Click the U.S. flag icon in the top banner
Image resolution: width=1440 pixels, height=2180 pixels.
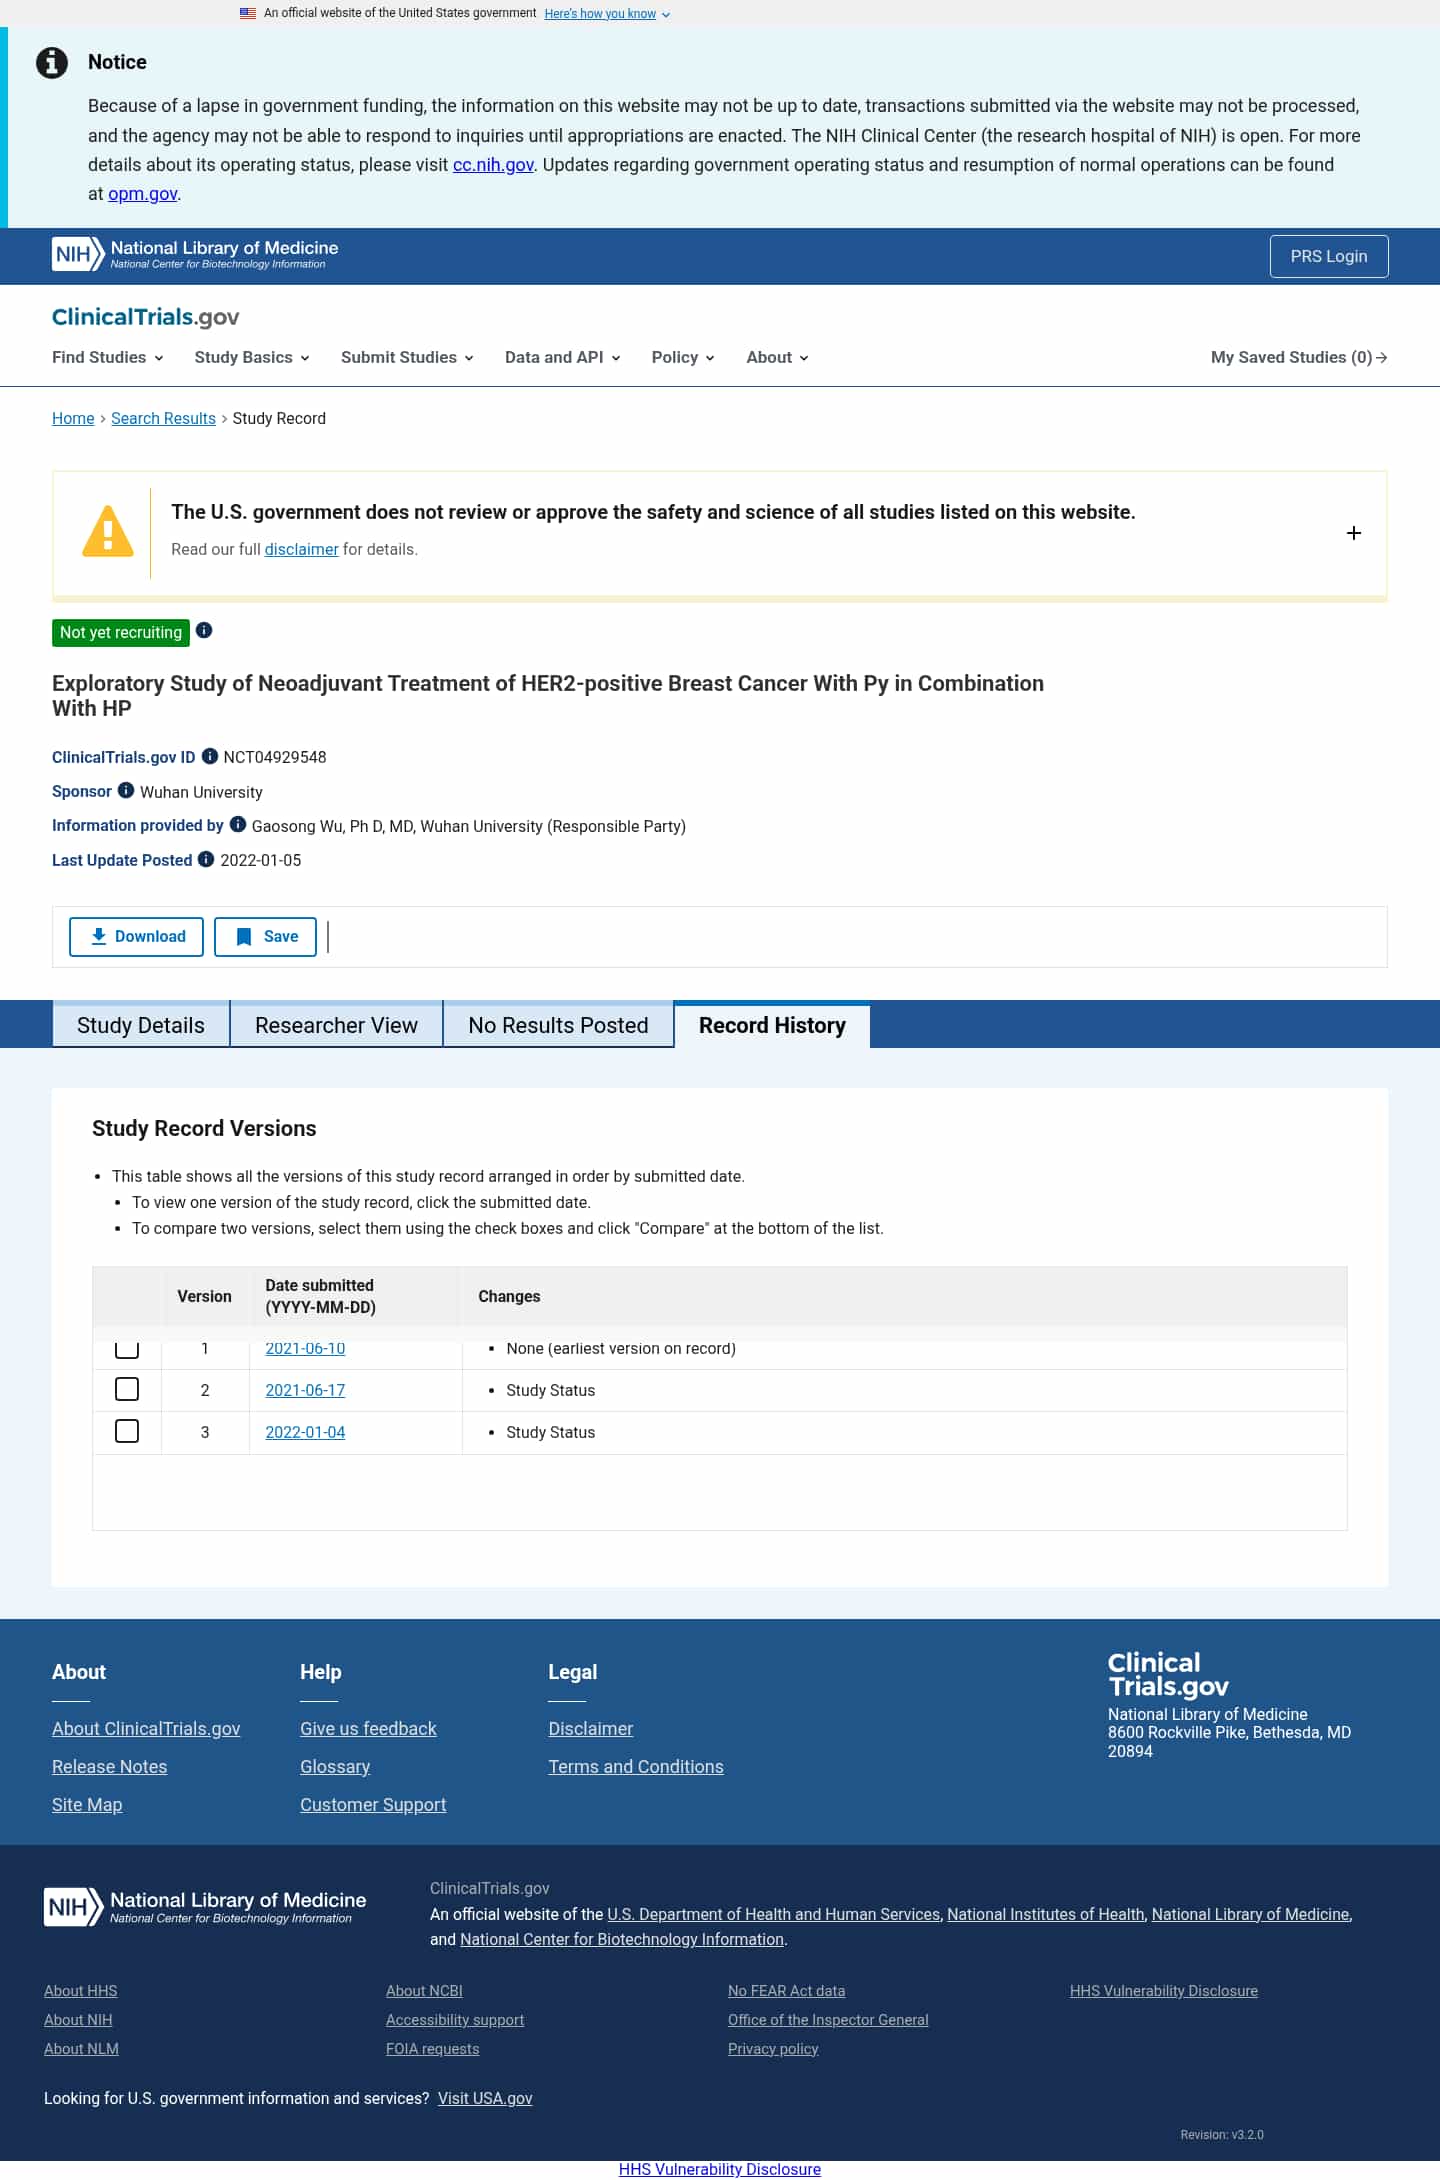(248, 13)
